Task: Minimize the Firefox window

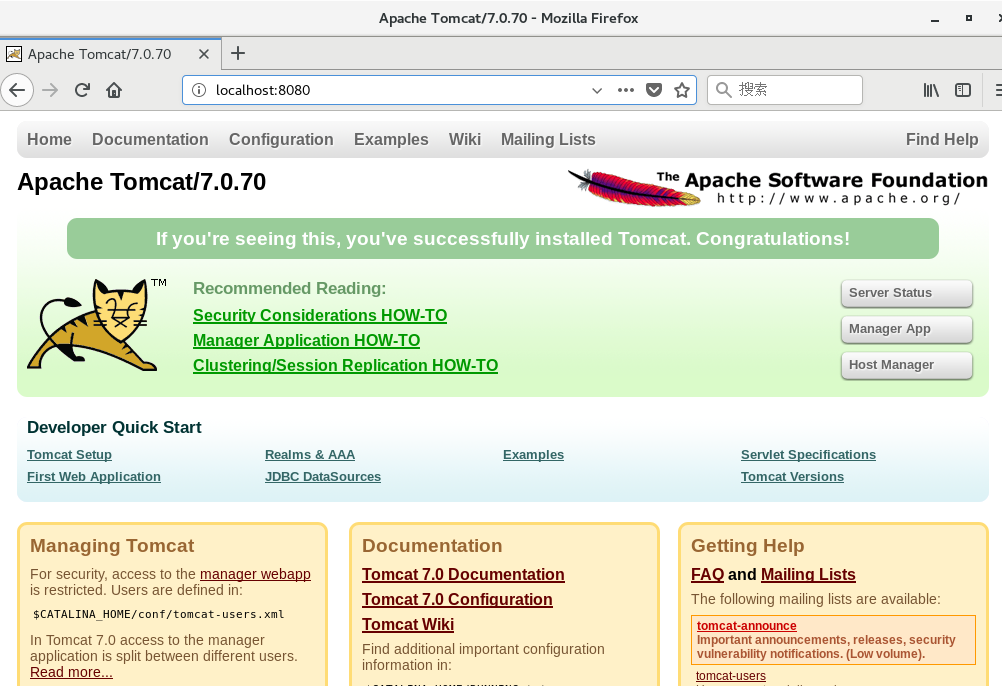Action: [x=935, y=19]
